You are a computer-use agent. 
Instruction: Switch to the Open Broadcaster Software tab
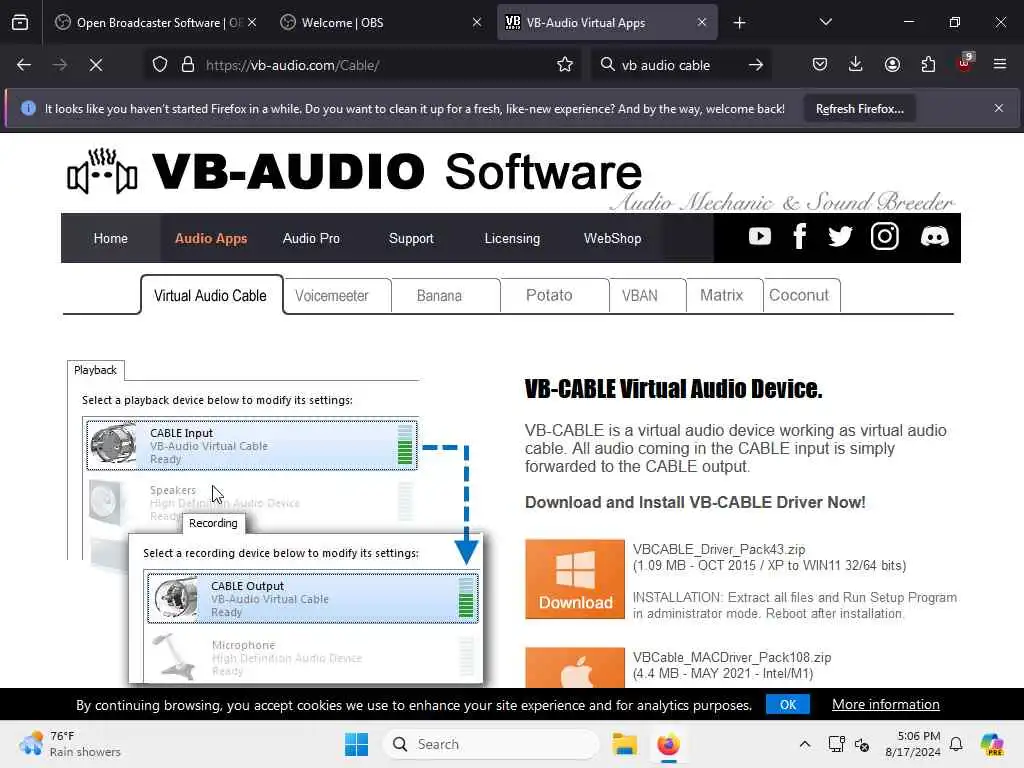[x=155, y=23]
